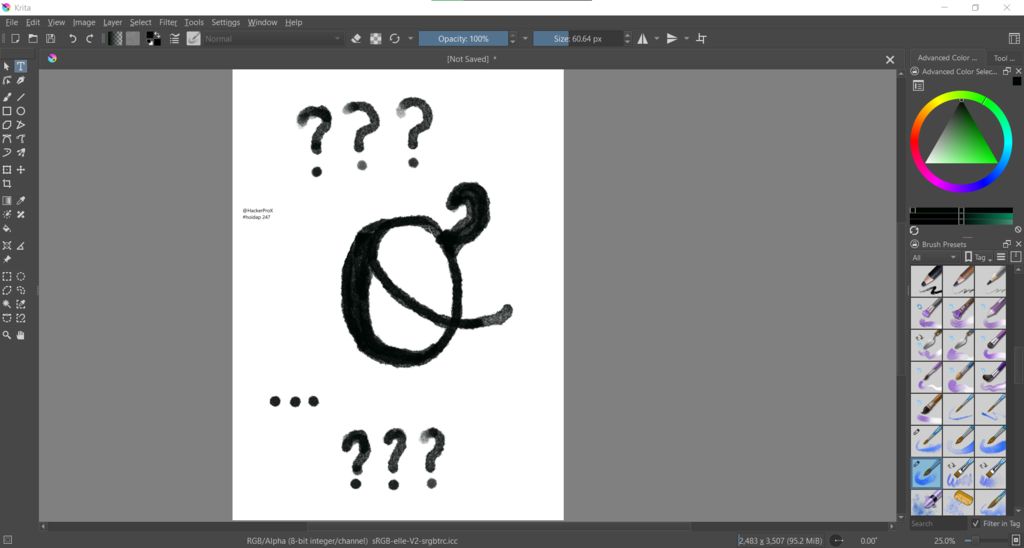Screen dimensions: 1024x548
Task: Toggle the eraser mode button
Action: pyautogui.click(x=356, y=39)
